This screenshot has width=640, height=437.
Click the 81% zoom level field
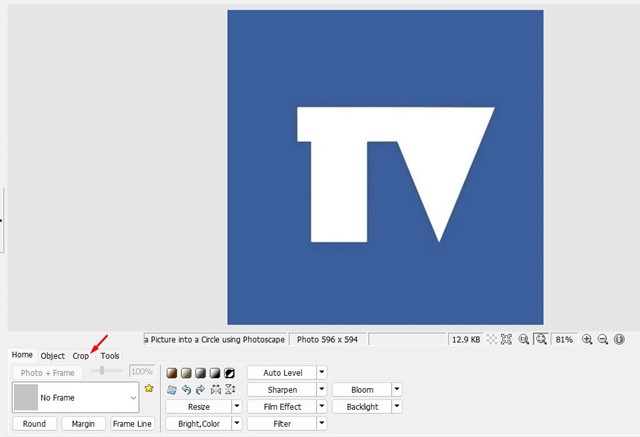(564, 339)
